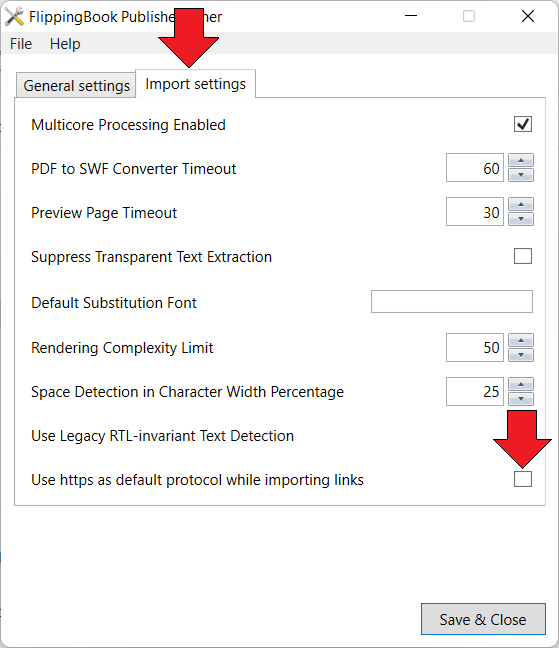
Task: Click Default Substitution Font field
Action: [452, 302]
